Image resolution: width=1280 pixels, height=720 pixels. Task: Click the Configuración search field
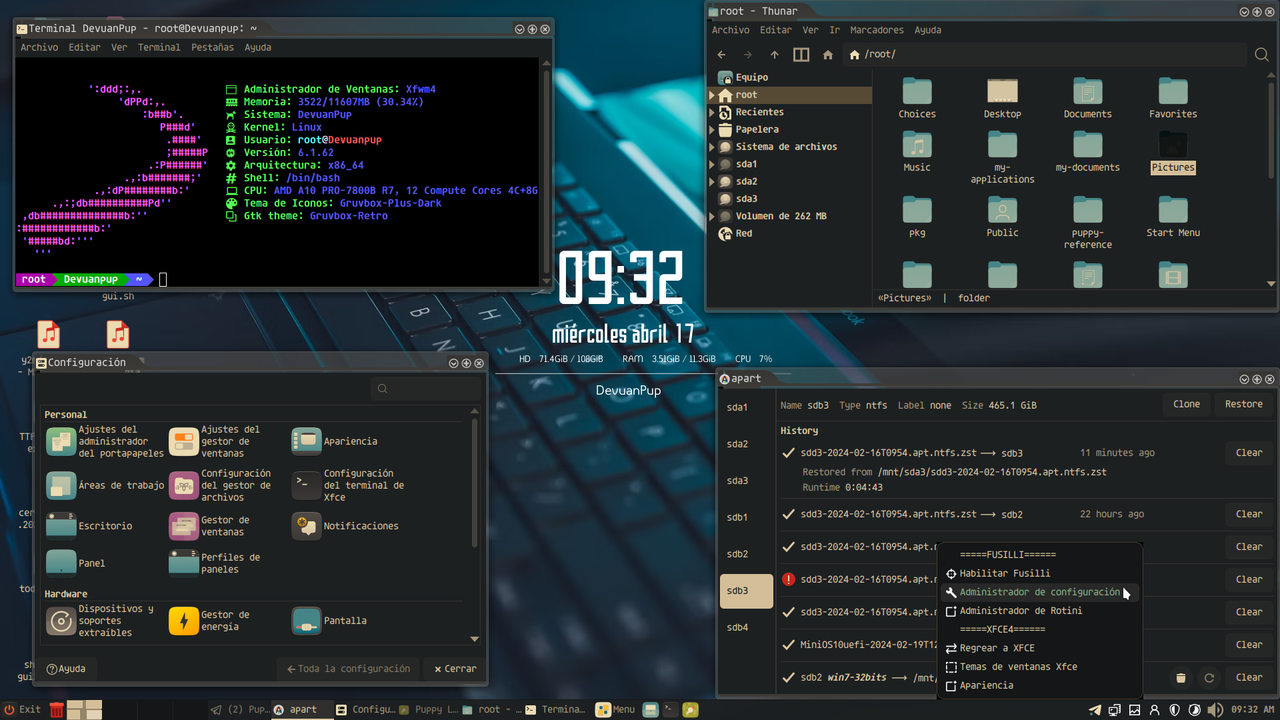pos(424,389)
